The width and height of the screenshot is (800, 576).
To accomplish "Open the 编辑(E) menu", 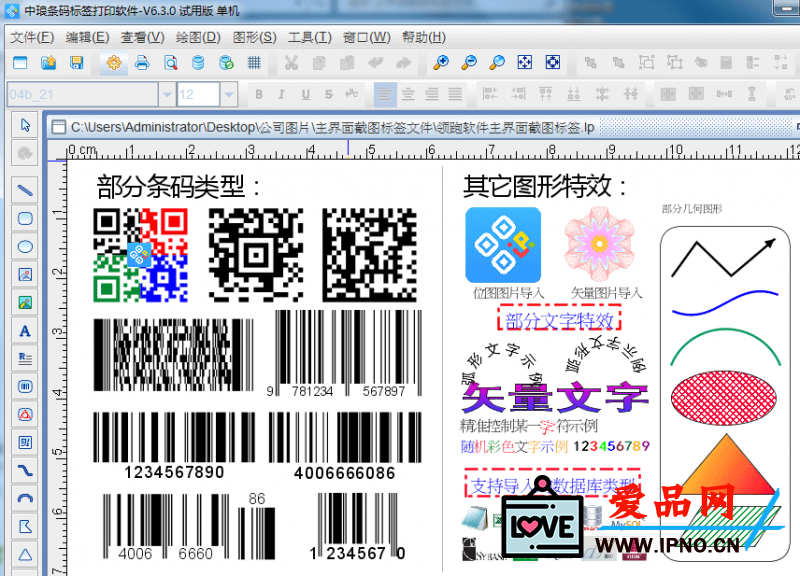I will click(87, 37).
